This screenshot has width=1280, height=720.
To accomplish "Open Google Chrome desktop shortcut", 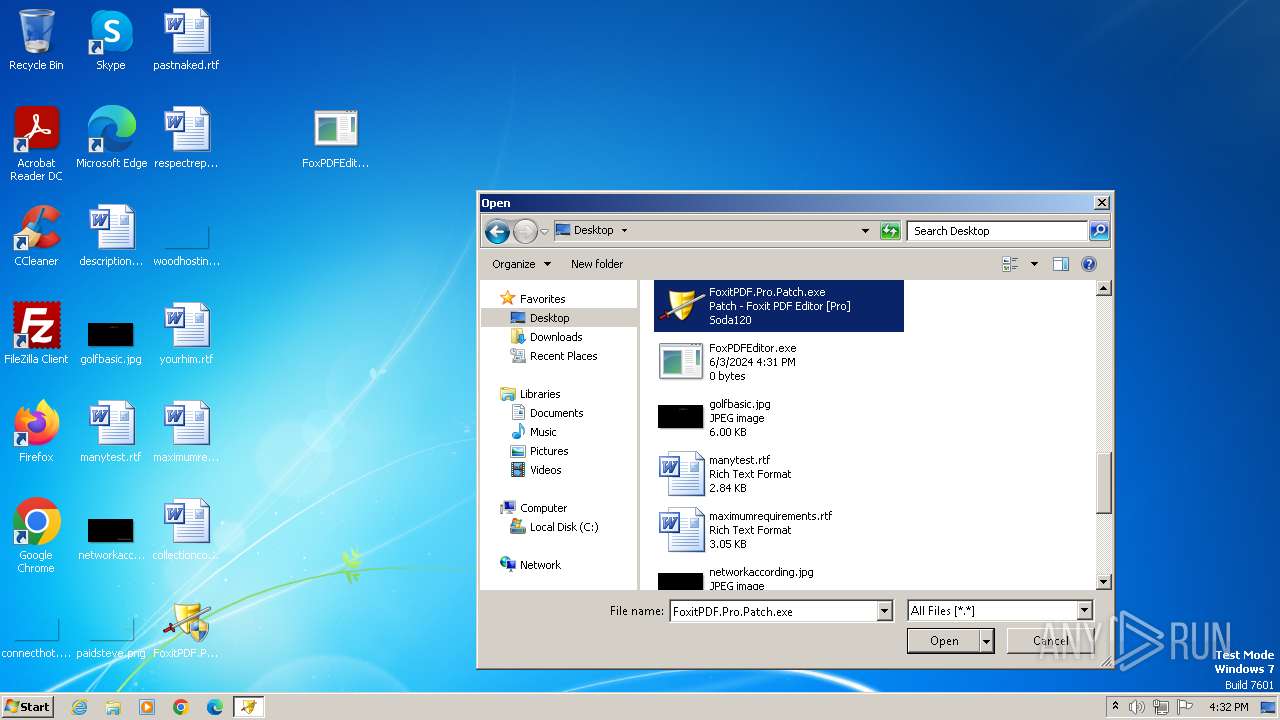I will click(36, 536).
